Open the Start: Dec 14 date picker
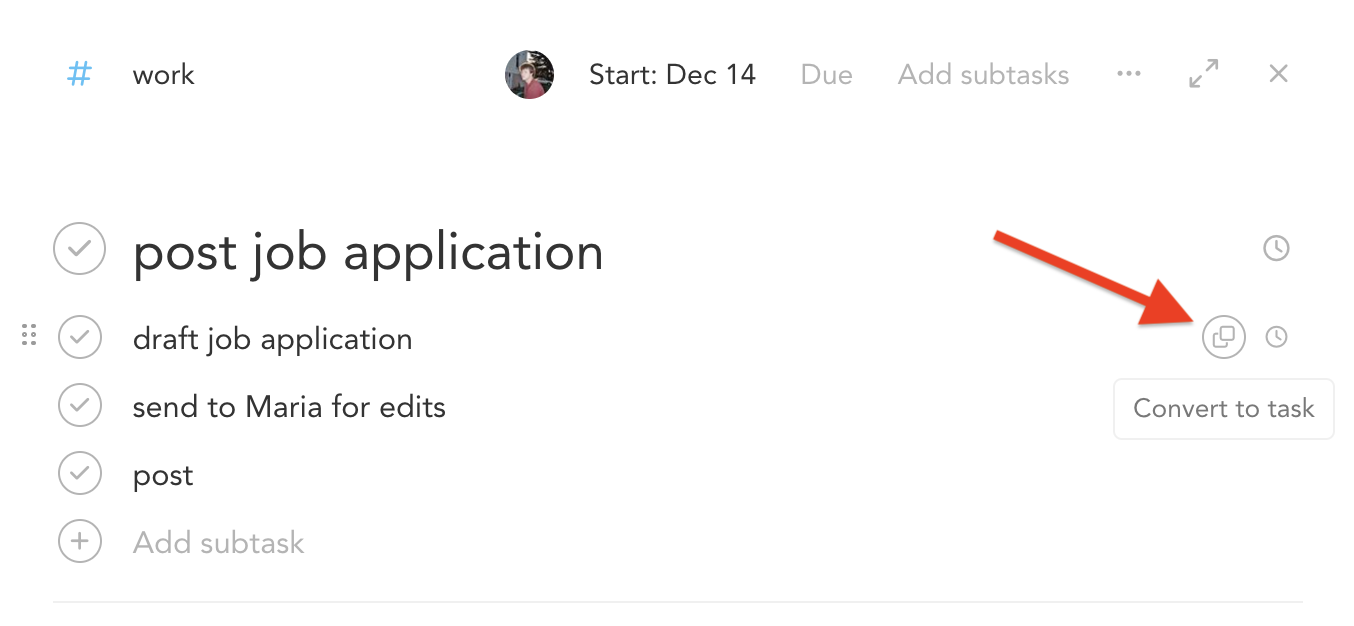This screenshot has width=1354, height=626. (672, 74)
